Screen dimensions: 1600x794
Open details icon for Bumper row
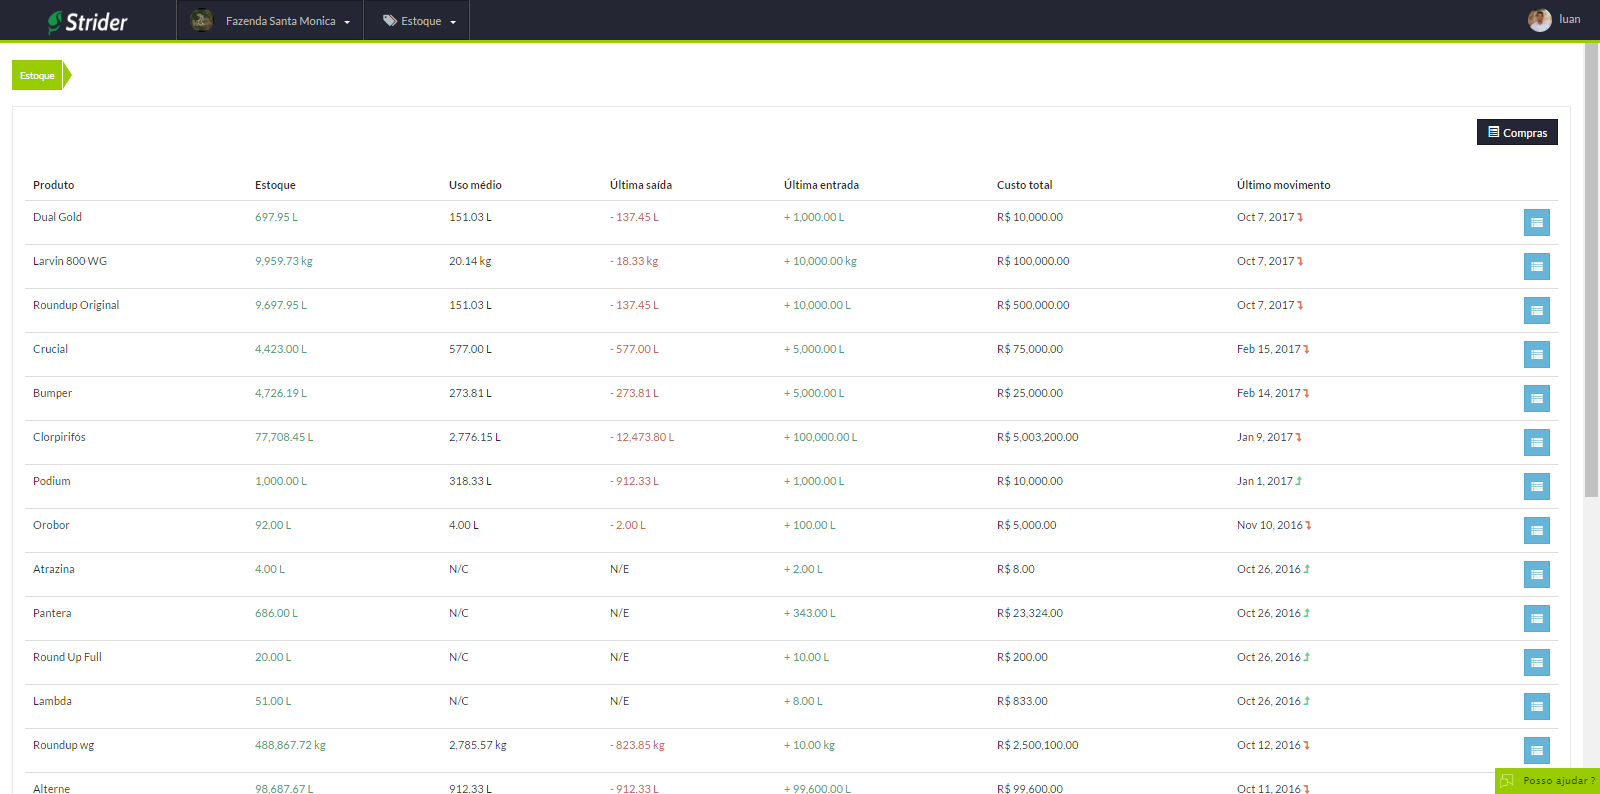[x=1536, y=398]
